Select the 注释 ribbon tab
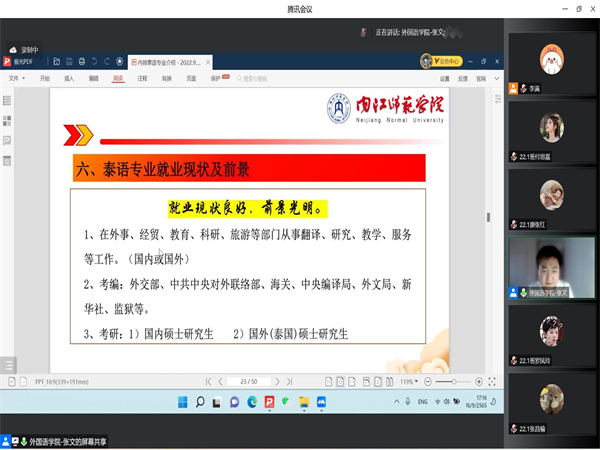600x450 pixels. pos(142,77)
